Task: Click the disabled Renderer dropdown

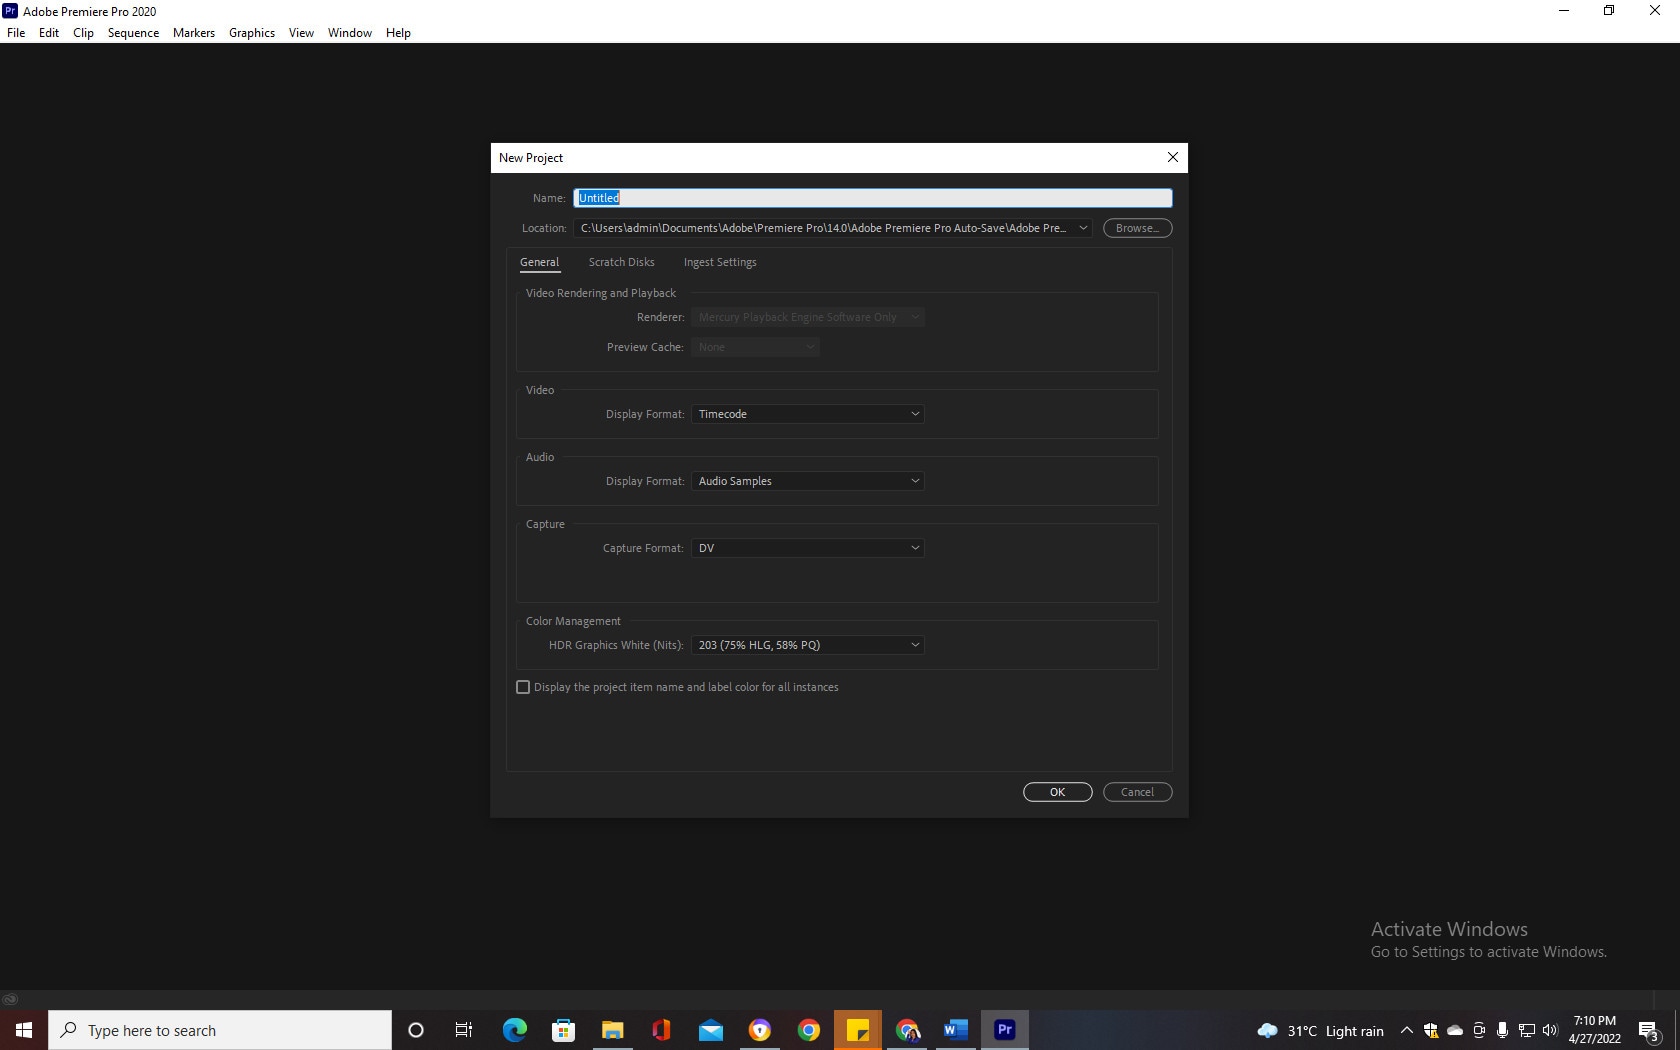Action: [x=808, y=317]
